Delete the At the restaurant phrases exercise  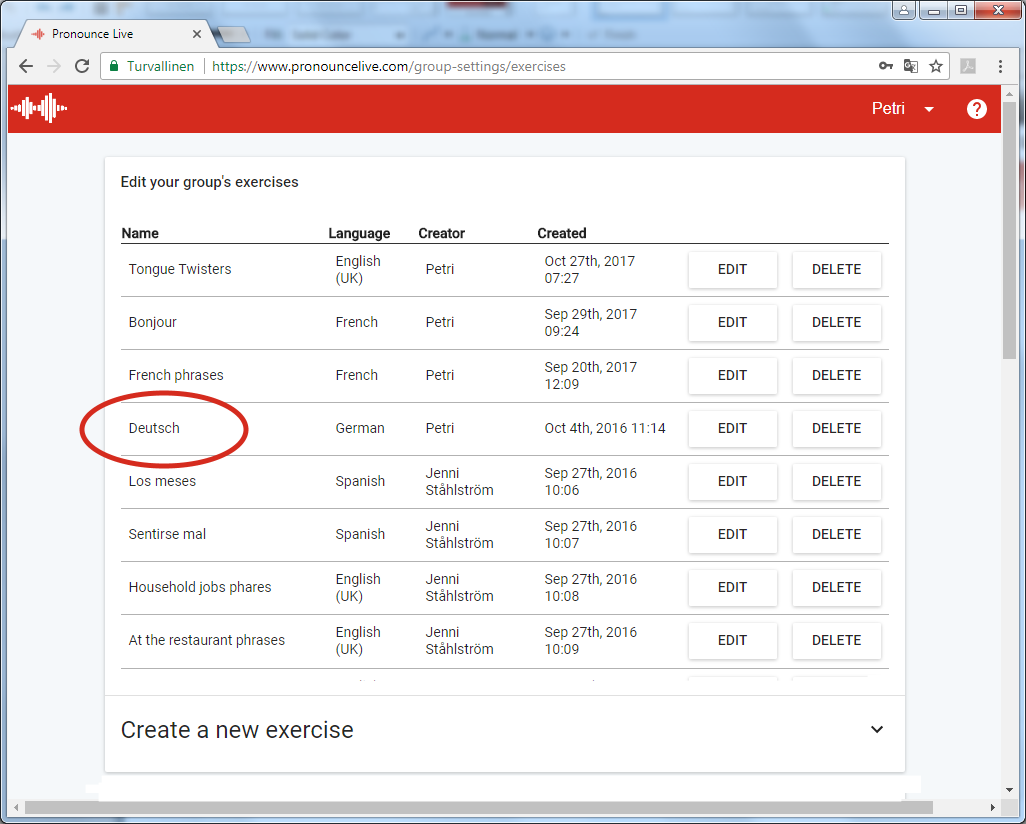pyautogui.click(x=836, y=641)
